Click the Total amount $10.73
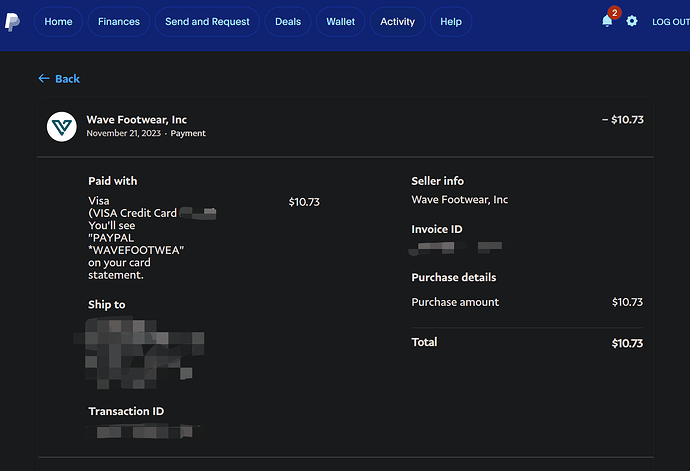690x471 pixels. click(627, 343)
